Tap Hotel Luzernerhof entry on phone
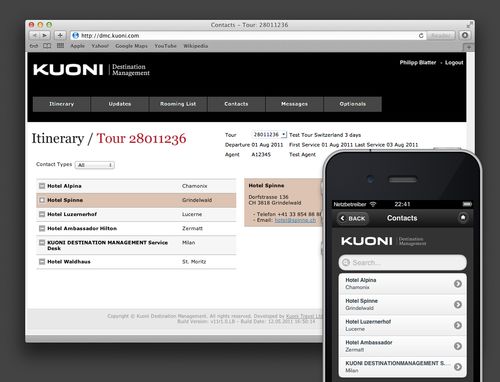The image size is (500, 382). pyautogui.click(x=402, y=325)
